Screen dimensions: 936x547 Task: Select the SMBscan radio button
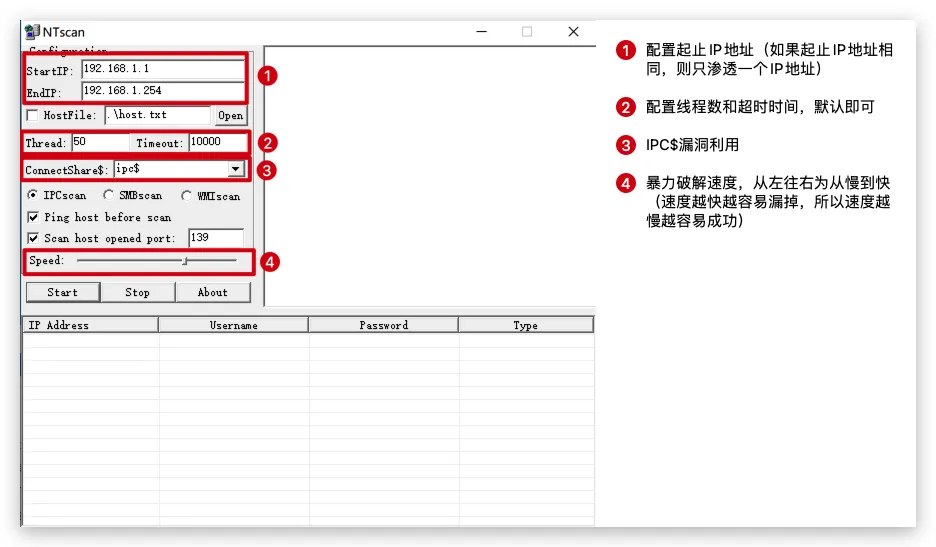point(108,195)
